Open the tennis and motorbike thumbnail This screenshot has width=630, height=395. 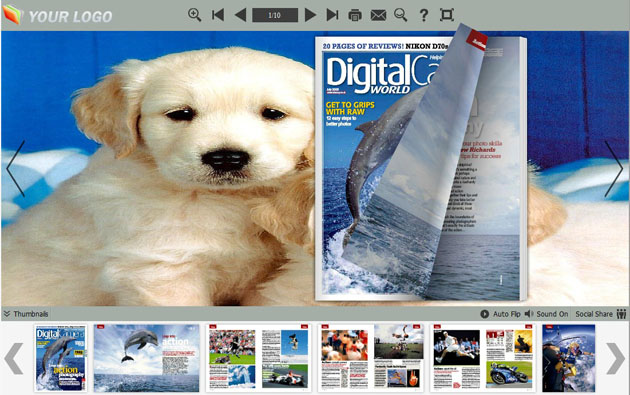(483, 358)
